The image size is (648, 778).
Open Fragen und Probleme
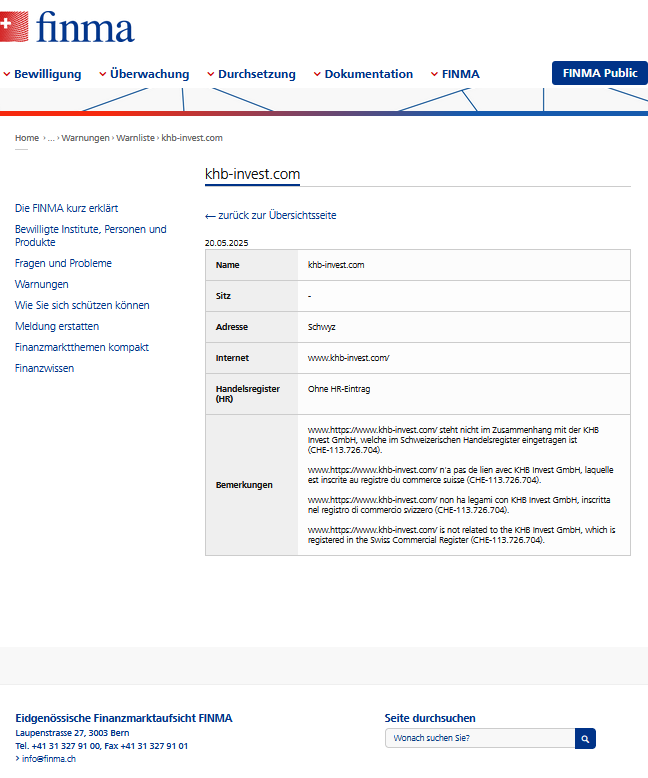(x=63, y=263)
